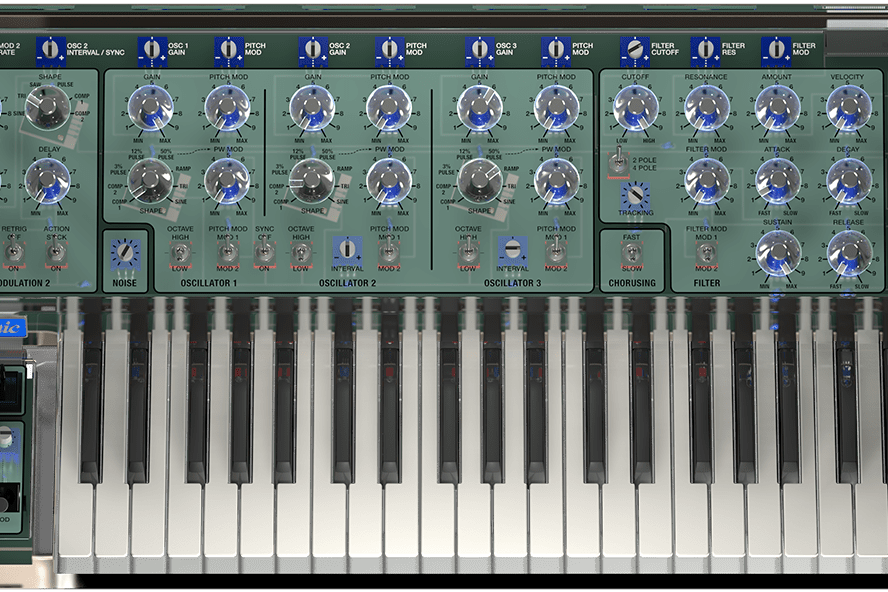This screenshot has height=592, width=888.
Task: Switch the filter 2 Pole / 4 Pole toggle
Action: point(618,163)
